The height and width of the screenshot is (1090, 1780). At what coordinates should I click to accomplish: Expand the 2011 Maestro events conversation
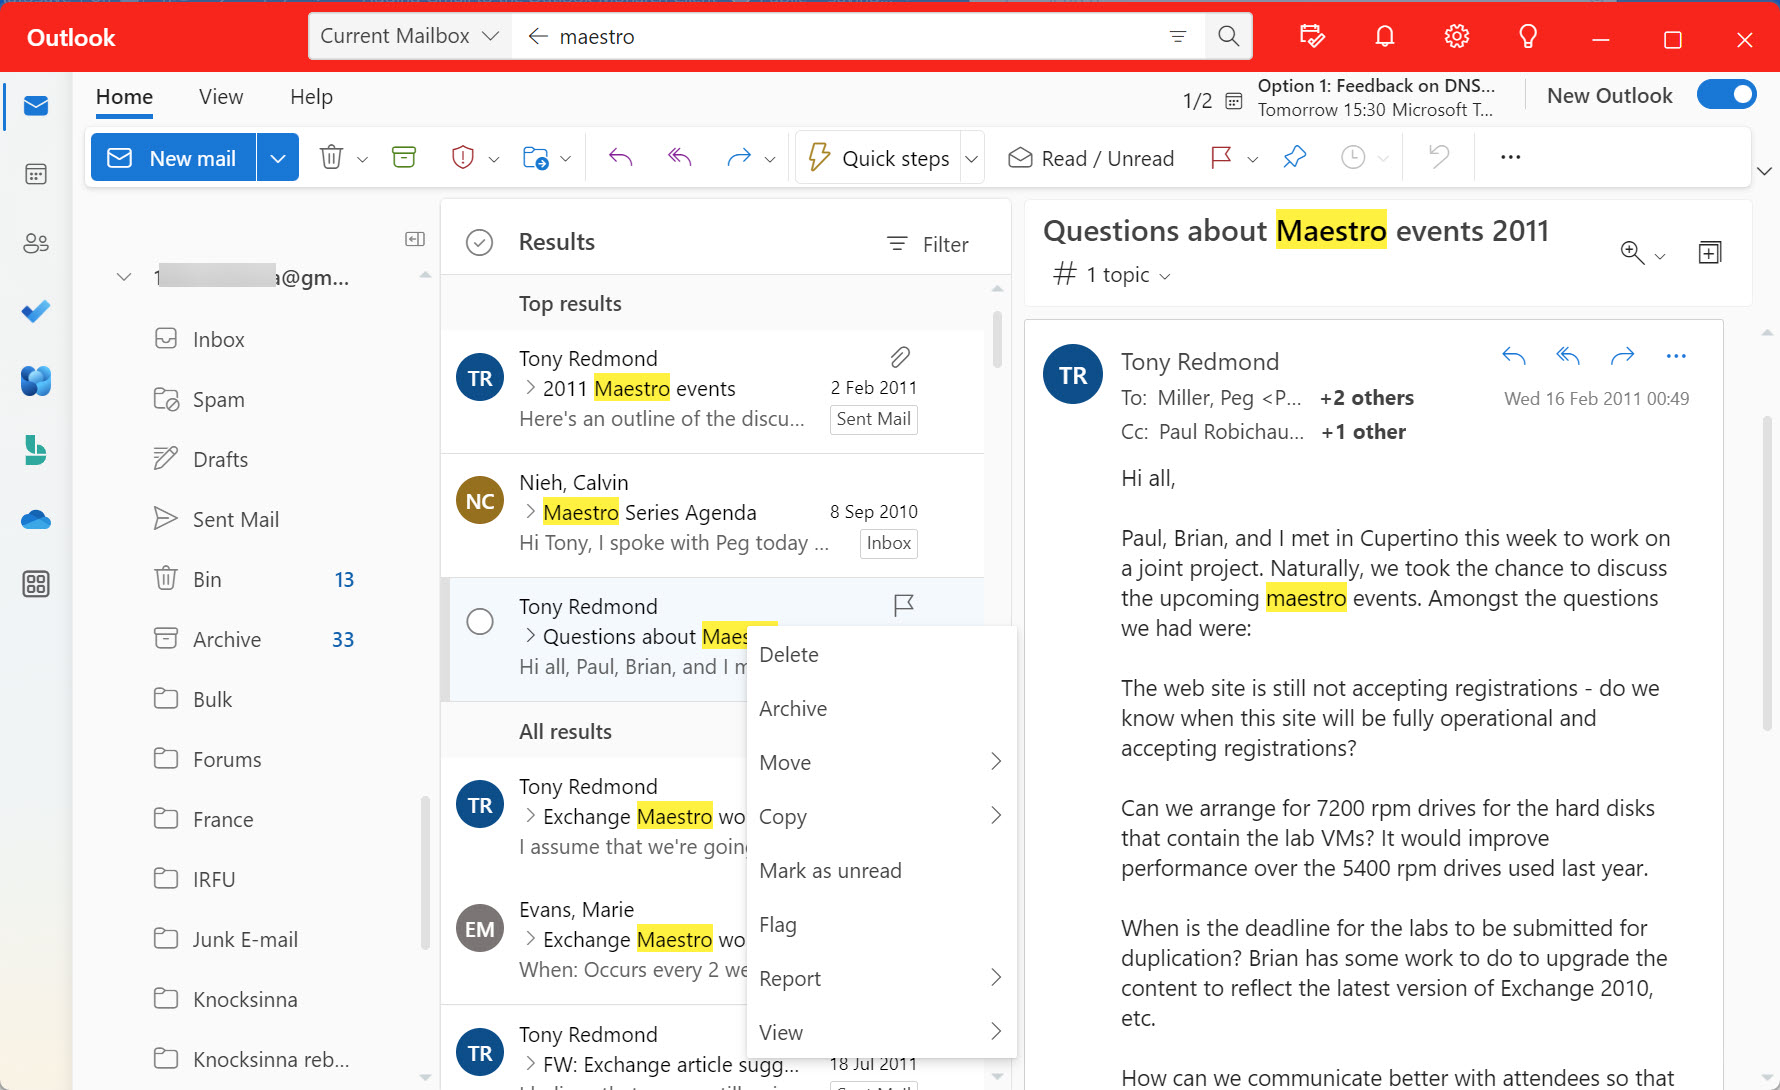(x=530, y=388)
